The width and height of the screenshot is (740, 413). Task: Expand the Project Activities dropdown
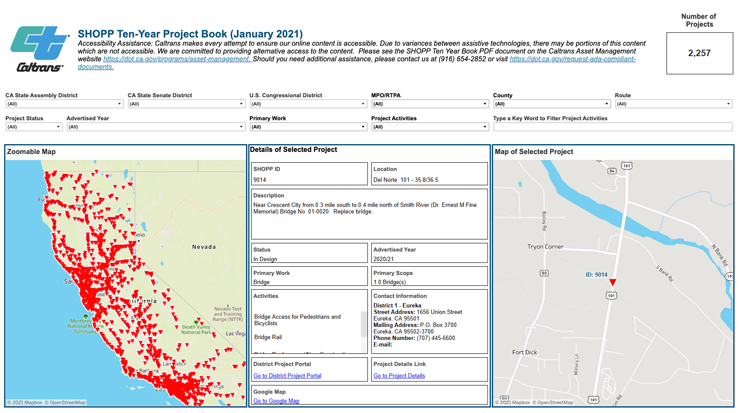430,127
